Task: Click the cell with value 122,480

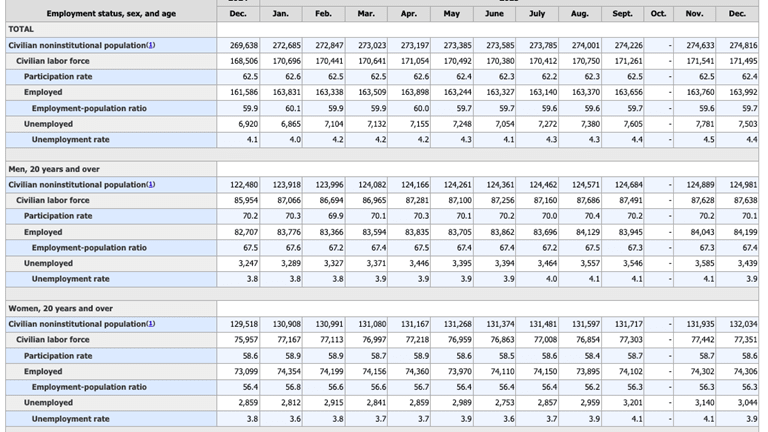Action: point(238,185)
